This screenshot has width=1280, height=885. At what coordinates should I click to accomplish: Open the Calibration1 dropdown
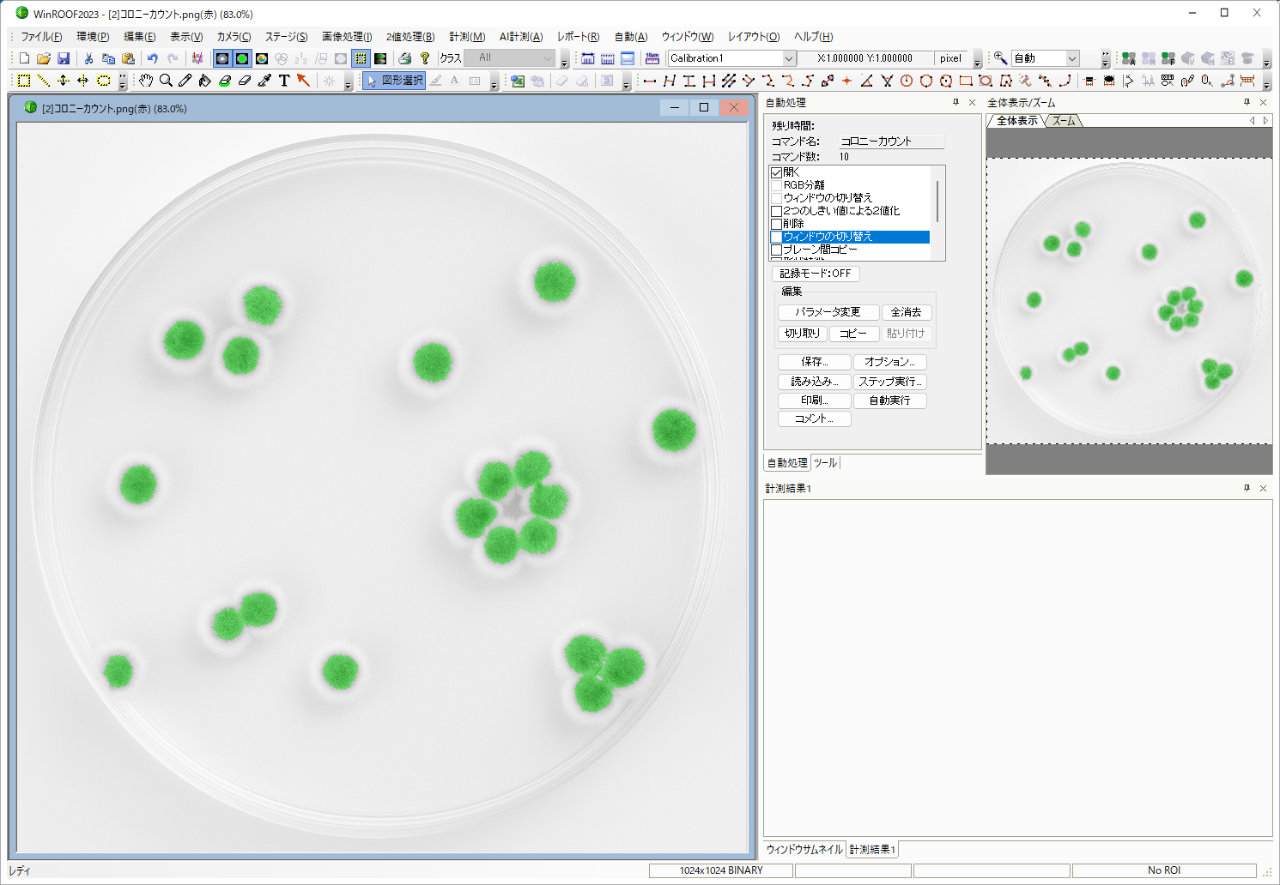[788, 59]
